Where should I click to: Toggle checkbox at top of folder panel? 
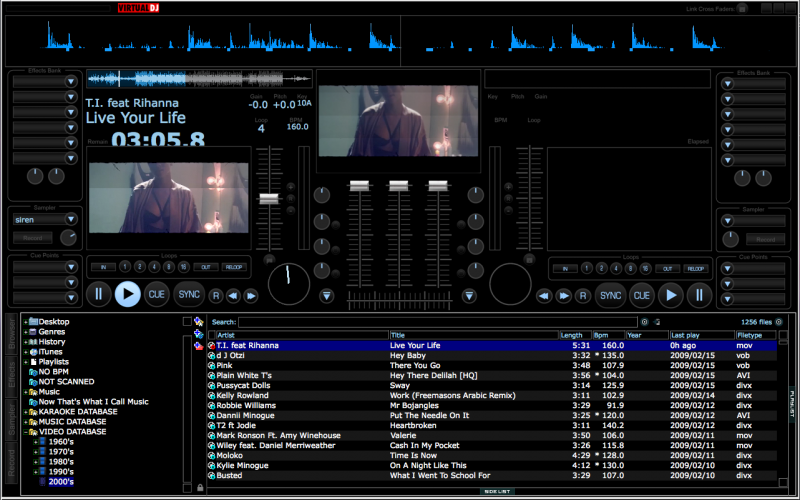pyautogui.click(x=187, y=321)
